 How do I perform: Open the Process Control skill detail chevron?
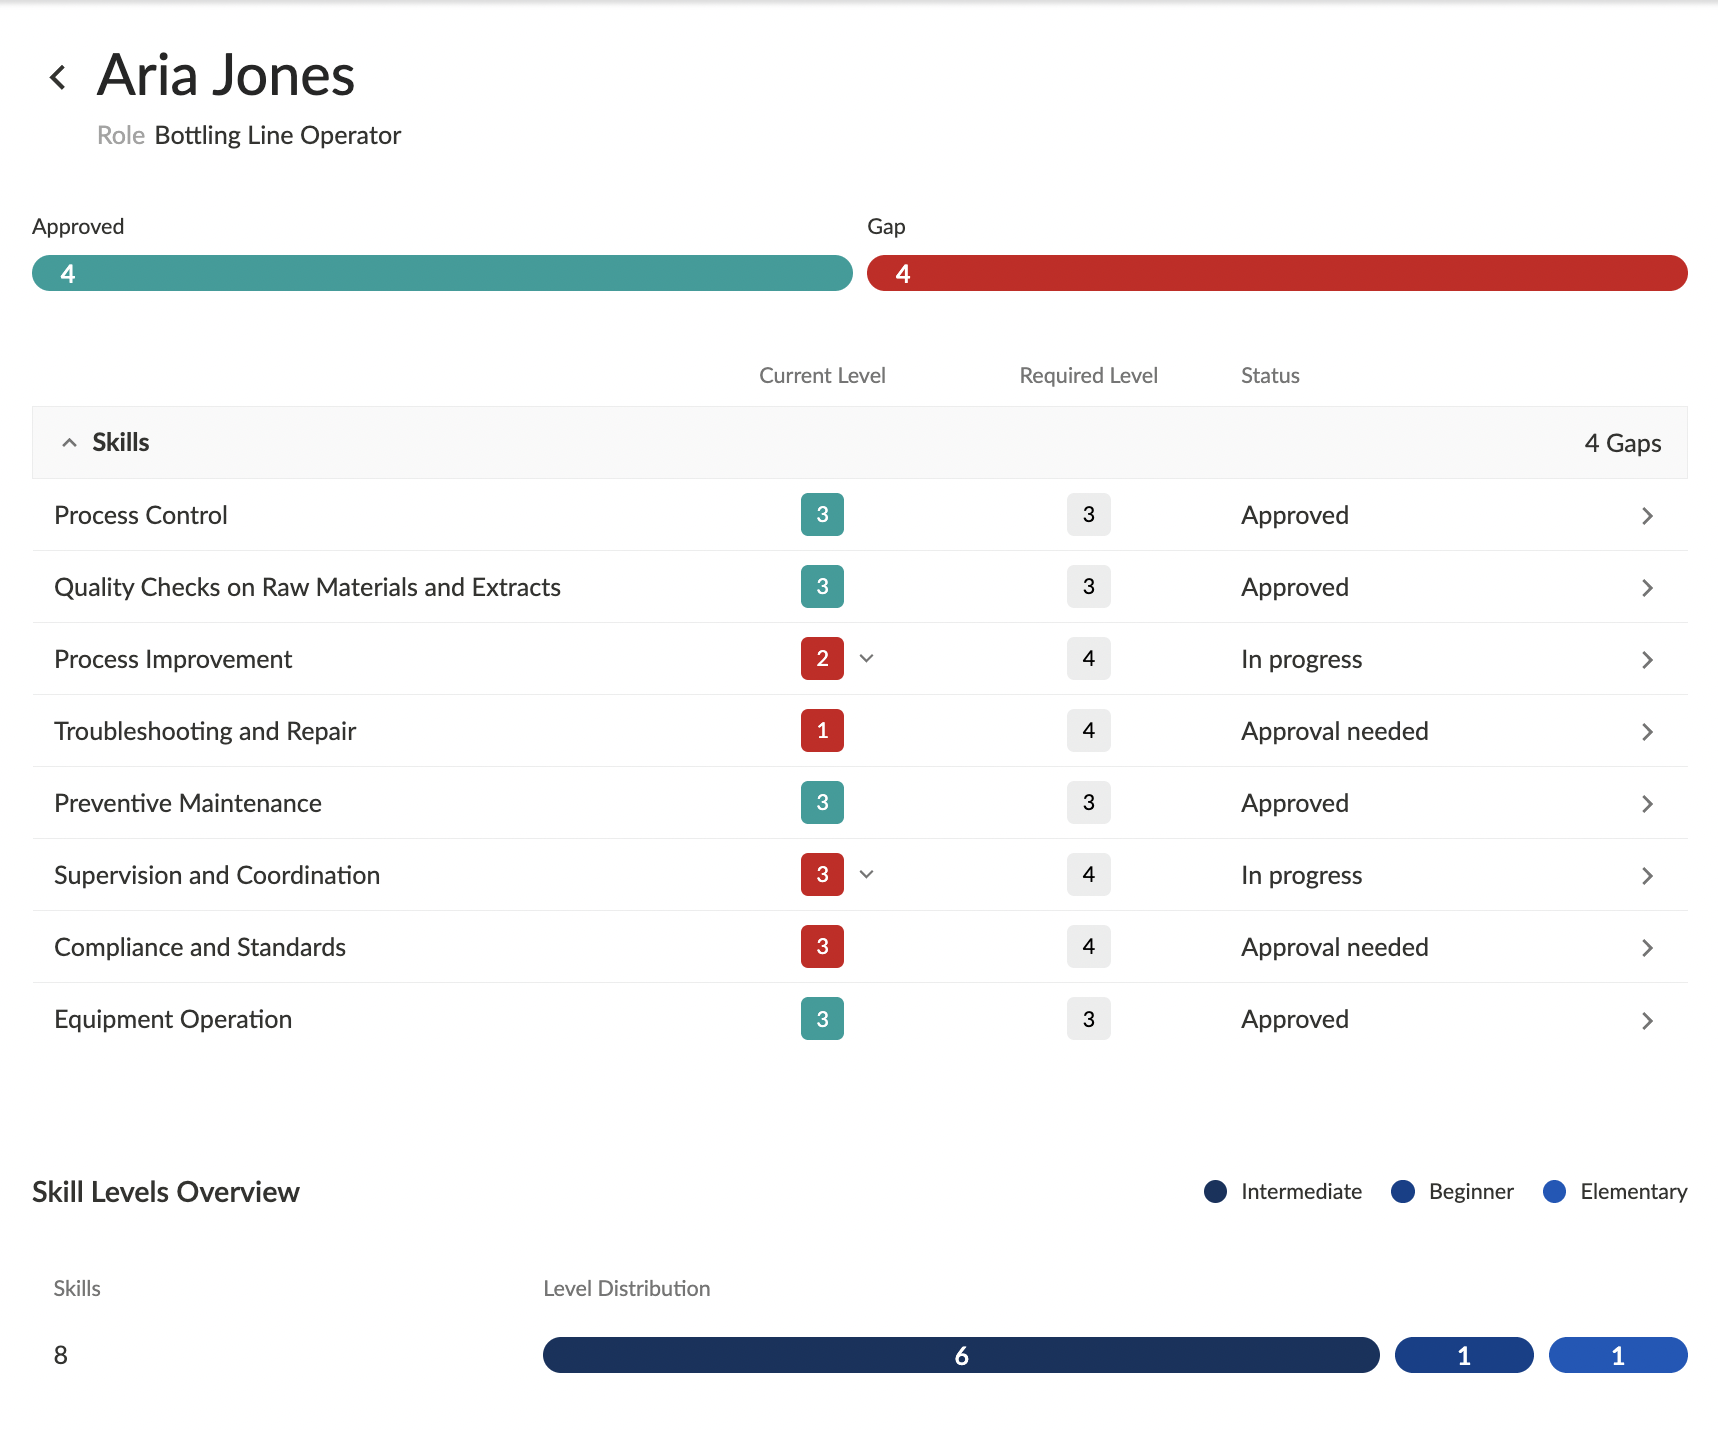point(1648,515)
